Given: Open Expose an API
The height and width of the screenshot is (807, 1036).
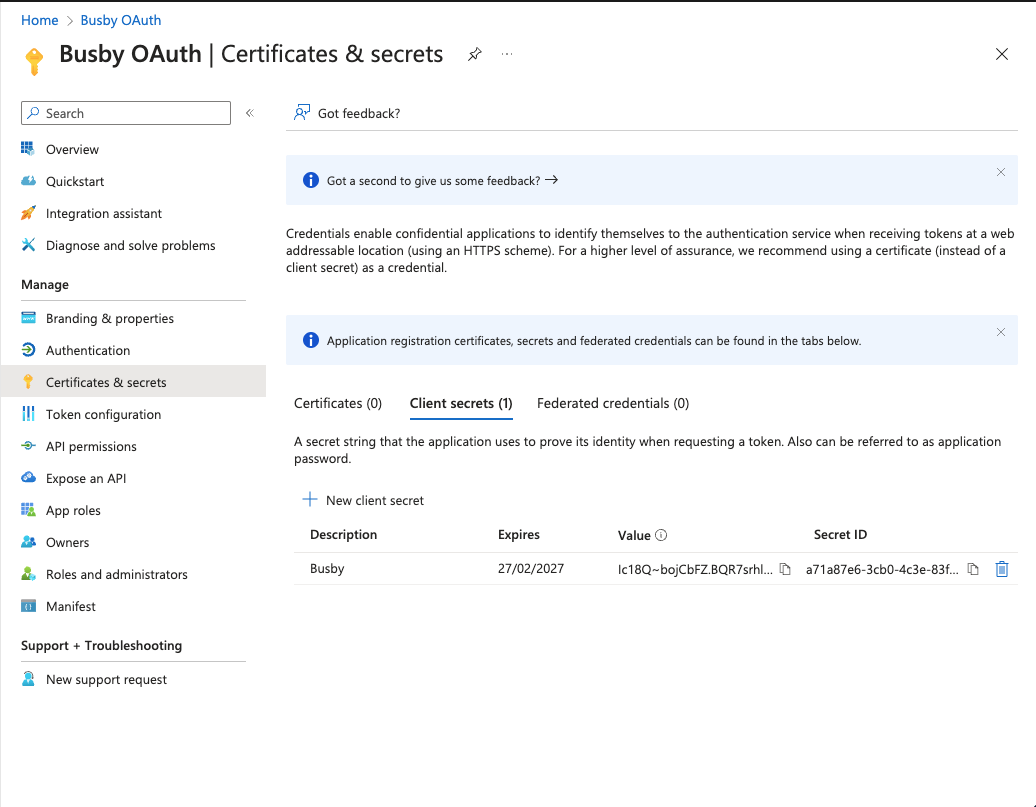Looking at the screenshot, I should [86, 479].
